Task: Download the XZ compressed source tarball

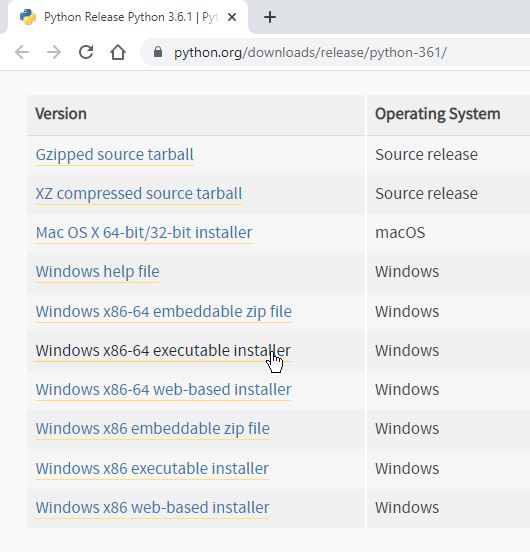Action: point(139,194)
